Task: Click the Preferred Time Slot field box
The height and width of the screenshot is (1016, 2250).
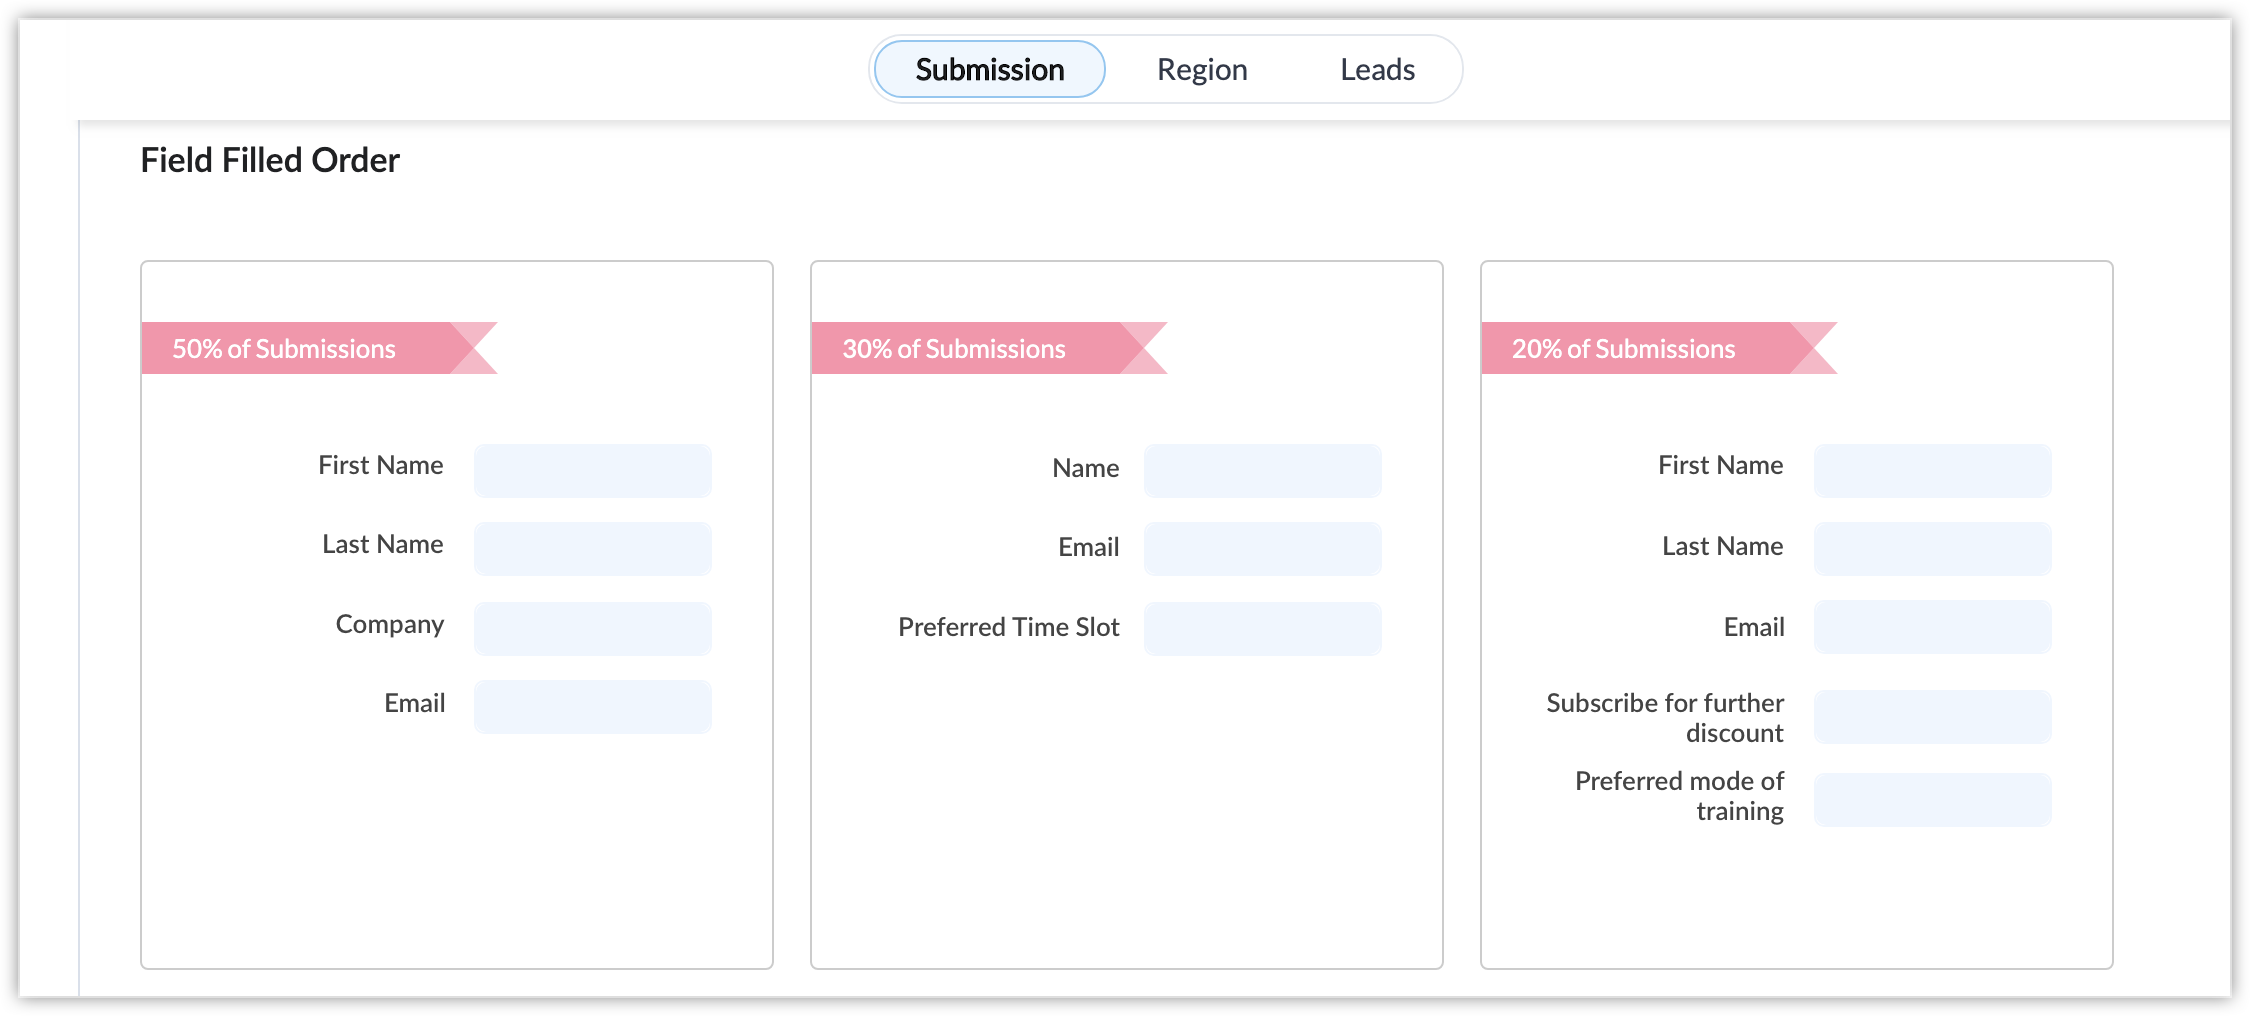Action: [x=1262, y=629]
